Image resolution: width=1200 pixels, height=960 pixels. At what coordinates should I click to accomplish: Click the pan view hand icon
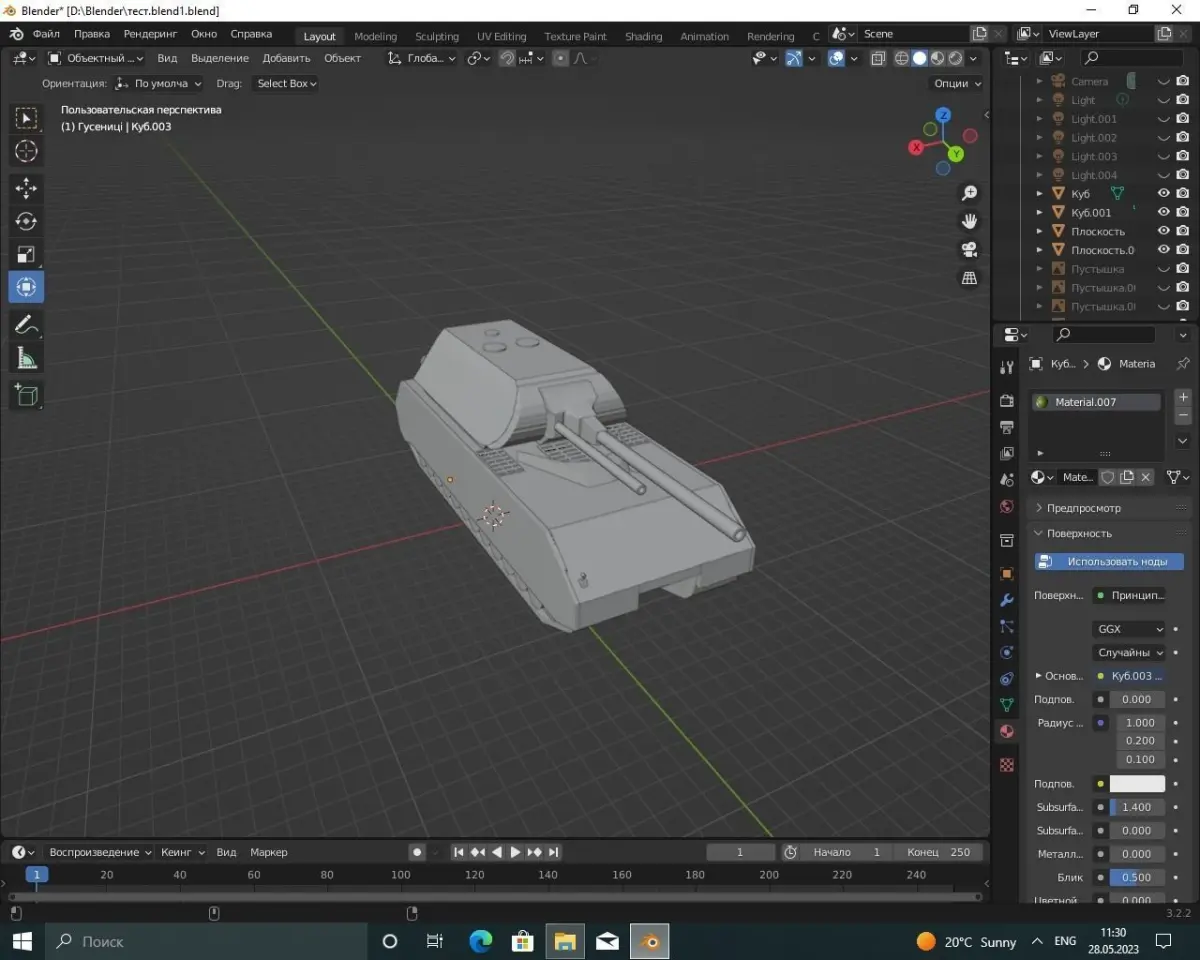[969, 221]
